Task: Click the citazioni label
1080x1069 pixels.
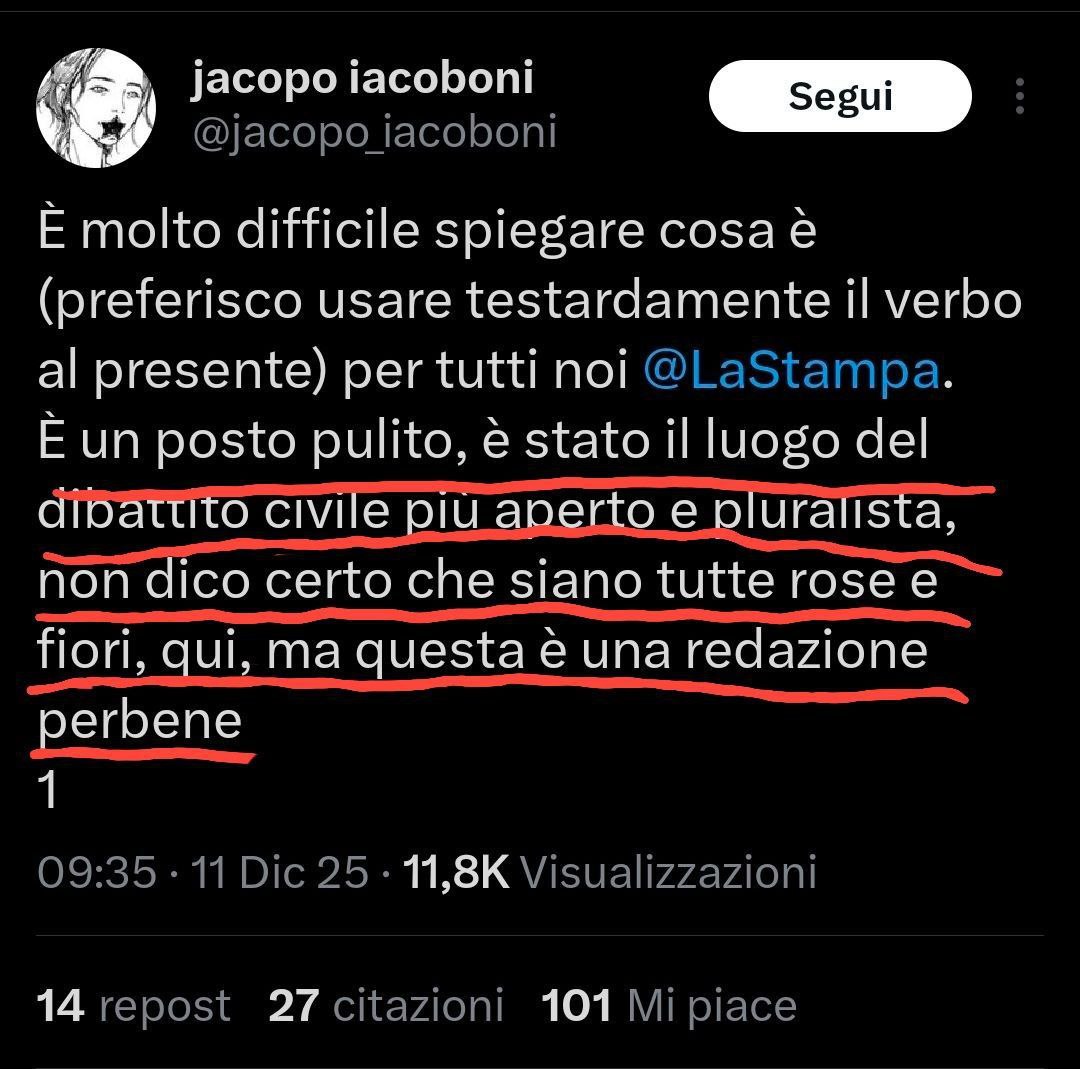Action: point(418,1006)
